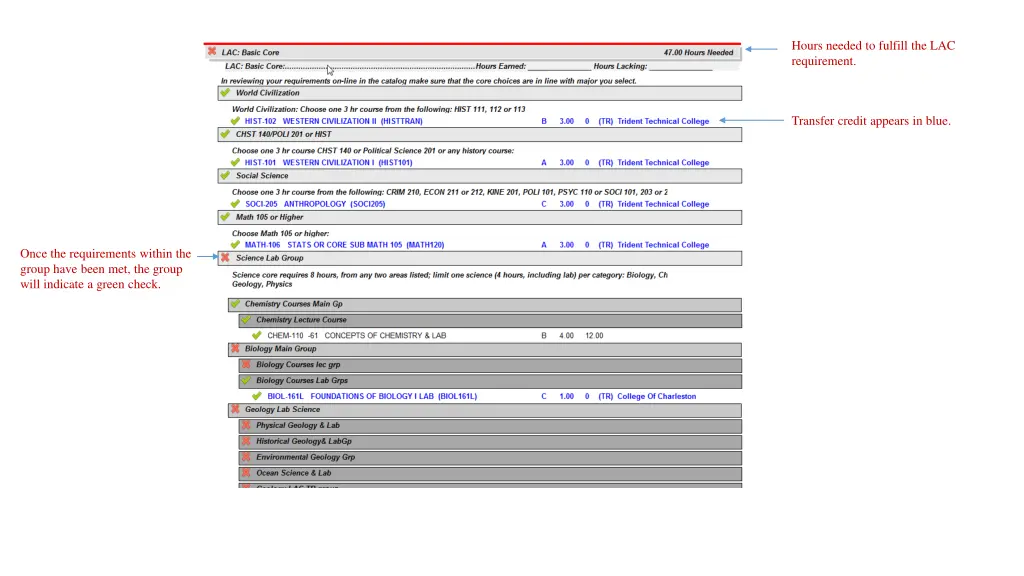Click the red X beside Science Lab Group
1024x576 pixels.
(x=225, y=258)
